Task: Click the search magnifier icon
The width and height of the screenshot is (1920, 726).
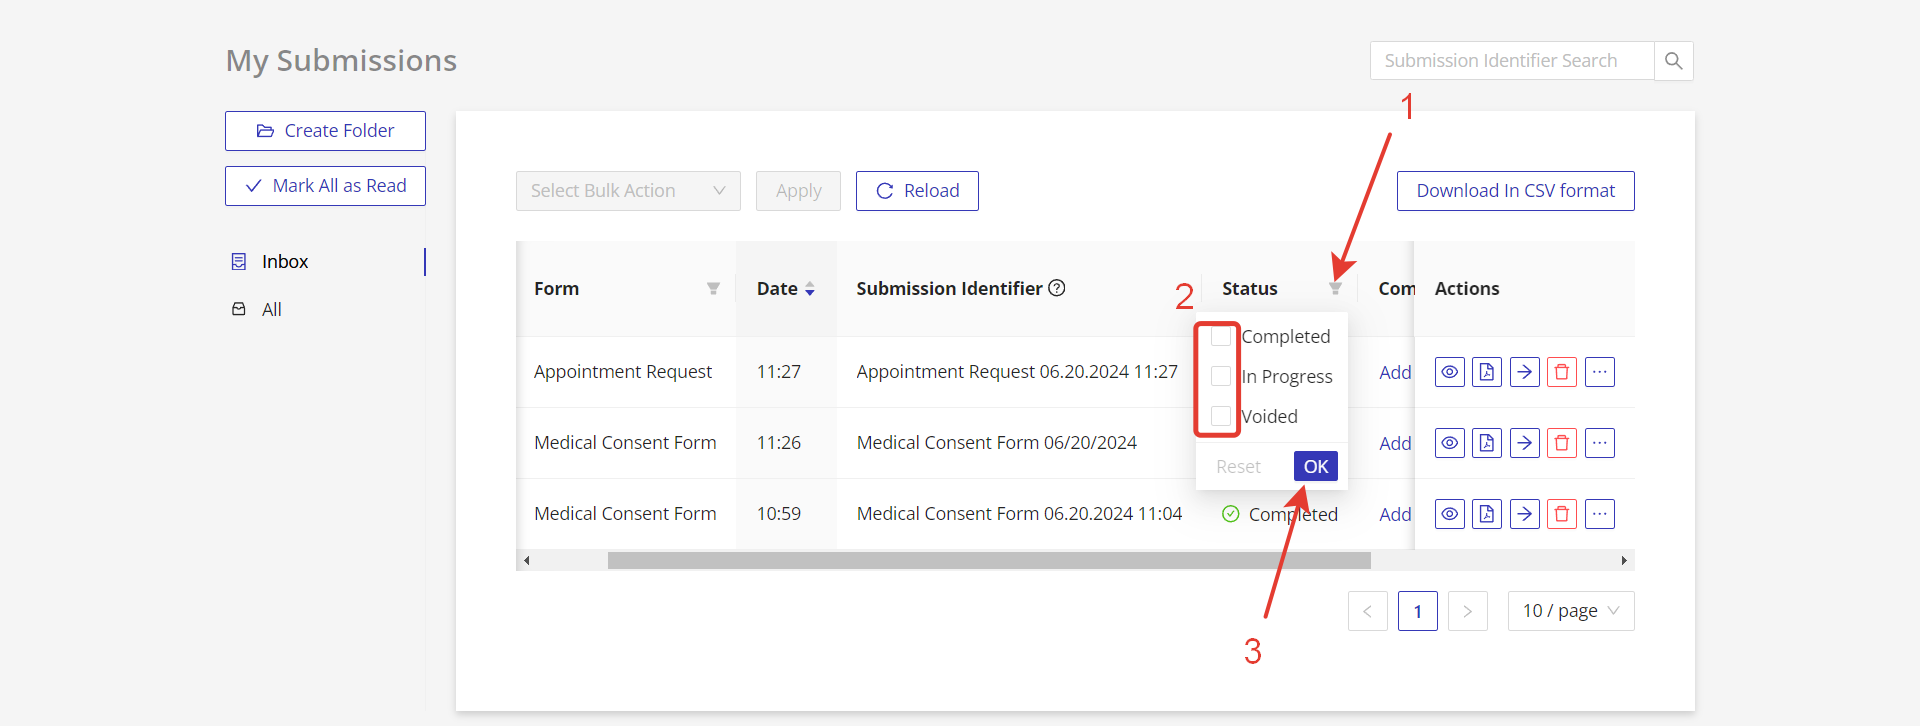Action: (x=1673, y=61)
